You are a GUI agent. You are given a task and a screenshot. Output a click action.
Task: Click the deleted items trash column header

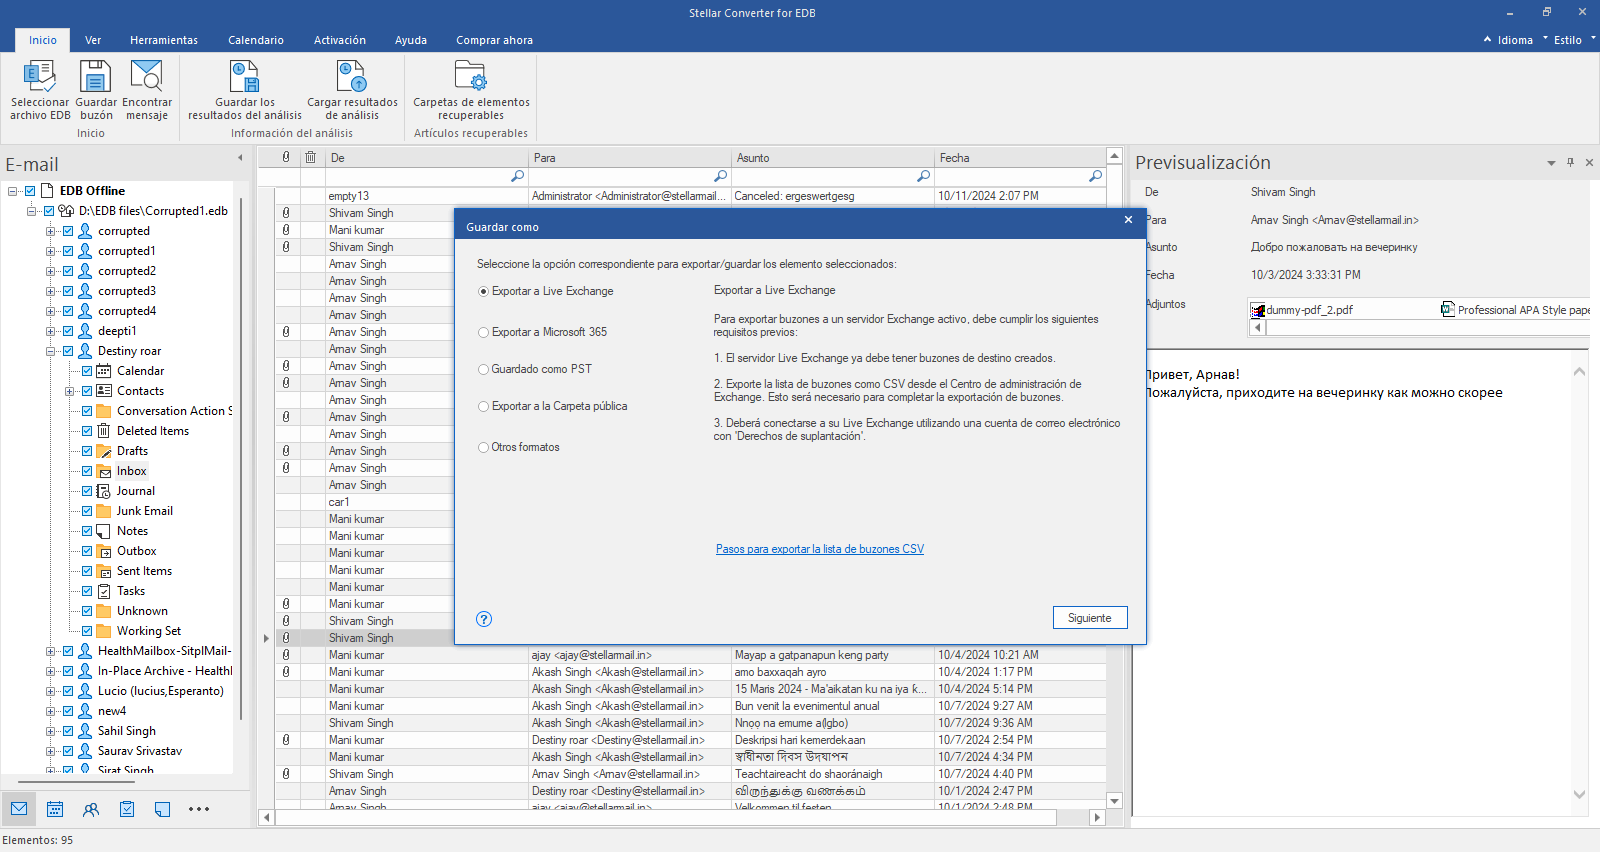pyautogui.click(x=310, y=157)
